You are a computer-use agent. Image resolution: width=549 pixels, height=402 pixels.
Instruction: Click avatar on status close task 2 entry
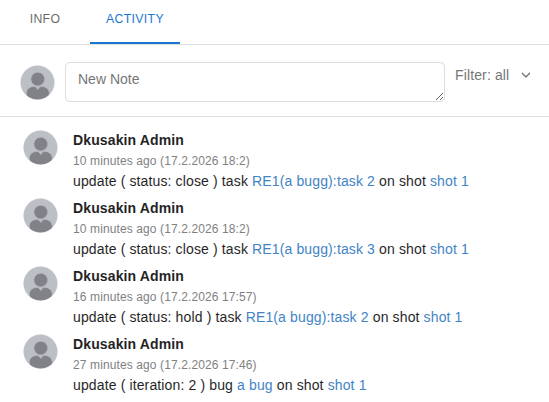pyautogui.click(x=41, y=147)
